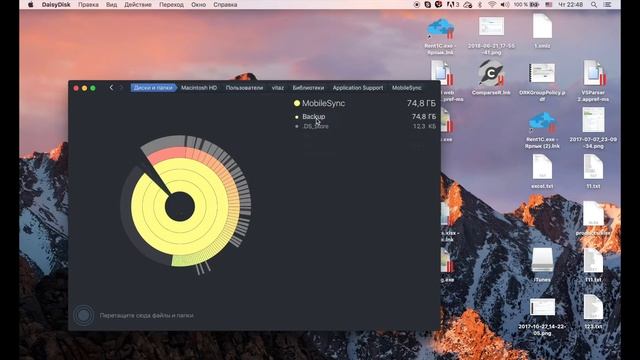Open the Окно menu
Viewport: 640px width, 360px height.
198,4
